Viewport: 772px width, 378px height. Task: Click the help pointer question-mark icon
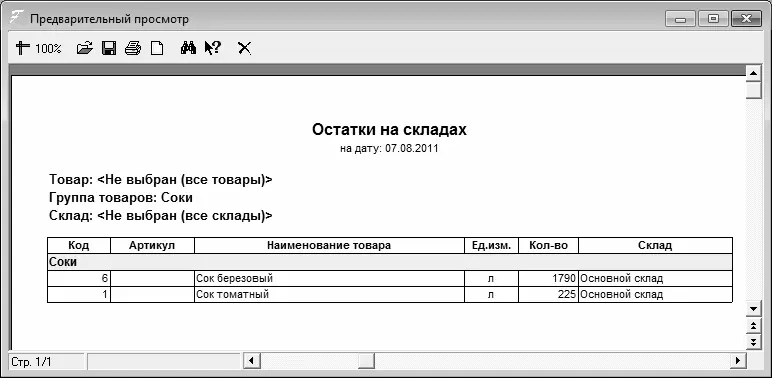tap(213, 48)
